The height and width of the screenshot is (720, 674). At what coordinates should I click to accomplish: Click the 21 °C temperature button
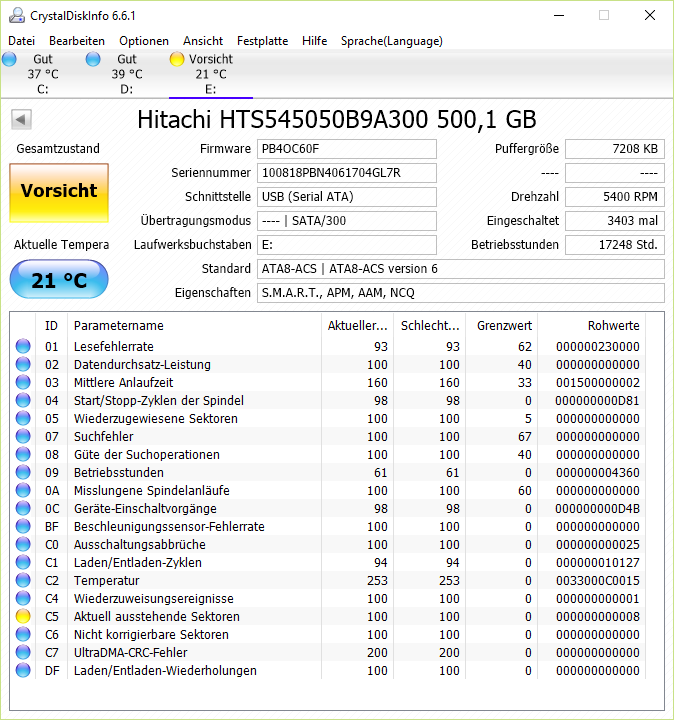59,279
